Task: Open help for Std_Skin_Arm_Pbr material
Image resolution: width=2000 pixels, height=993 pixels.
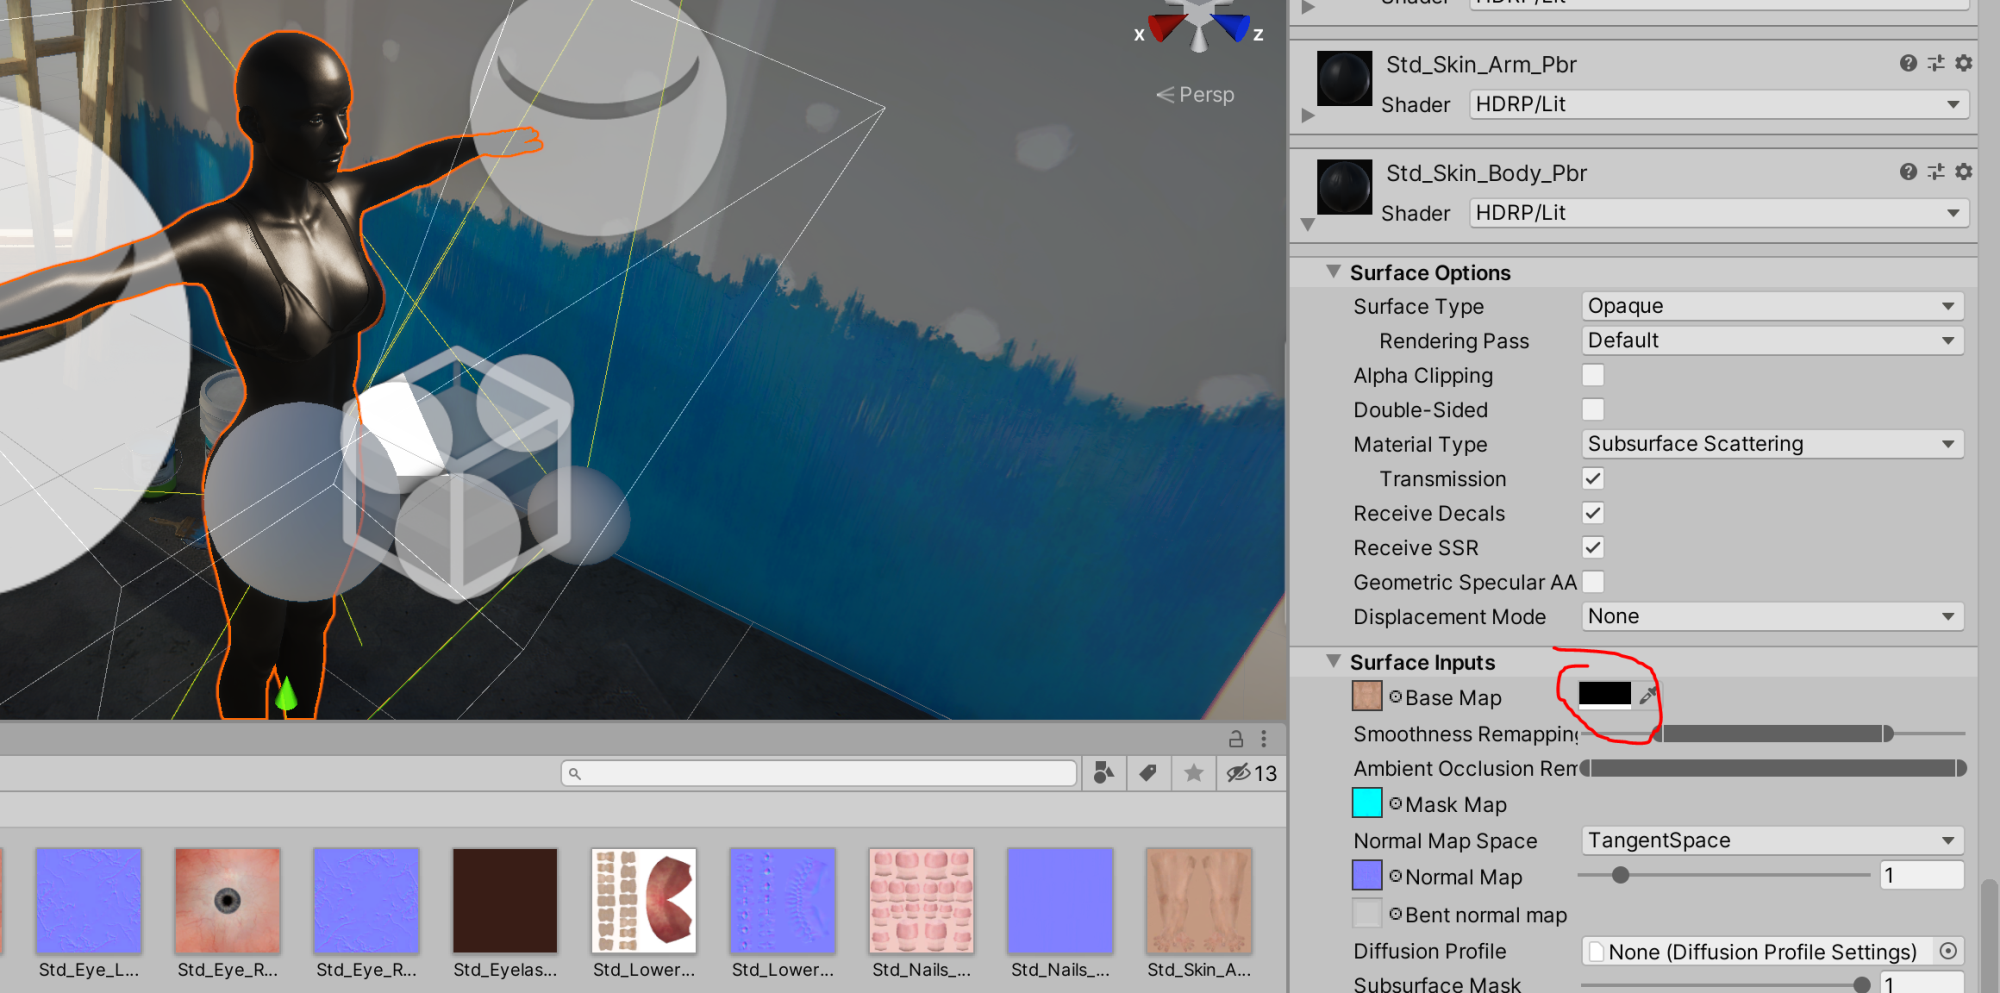Action: tap(1908, 64)
